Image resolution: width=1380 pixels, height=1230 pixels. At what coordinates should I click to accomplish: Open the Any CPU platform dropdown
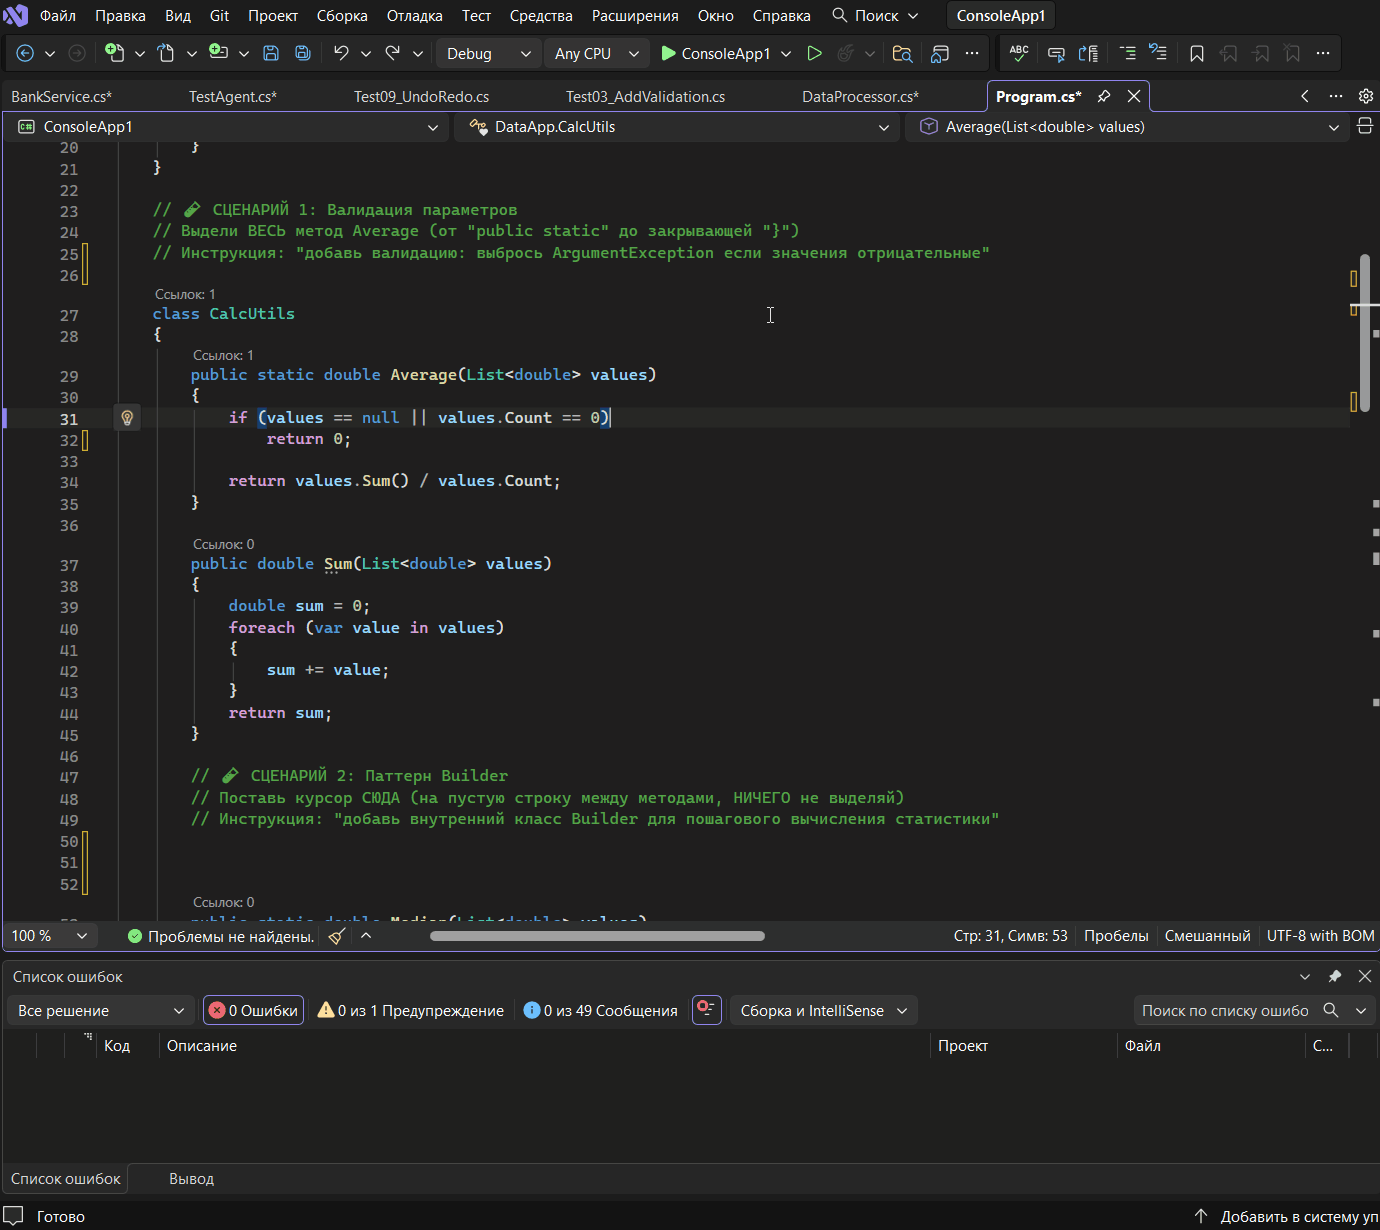coord(596,54)
